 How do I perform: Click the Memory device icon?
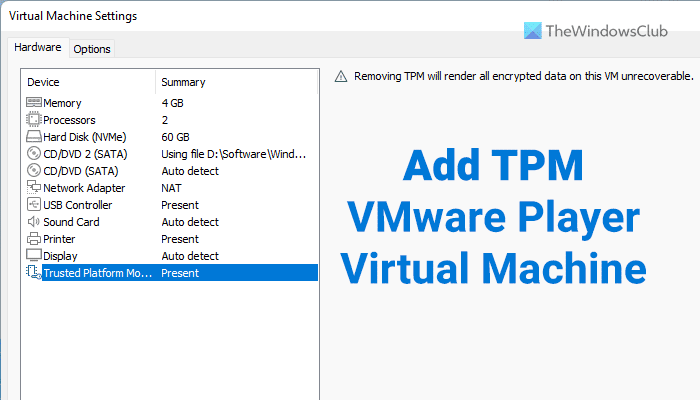pyautogui.click(x=33, y=102)
